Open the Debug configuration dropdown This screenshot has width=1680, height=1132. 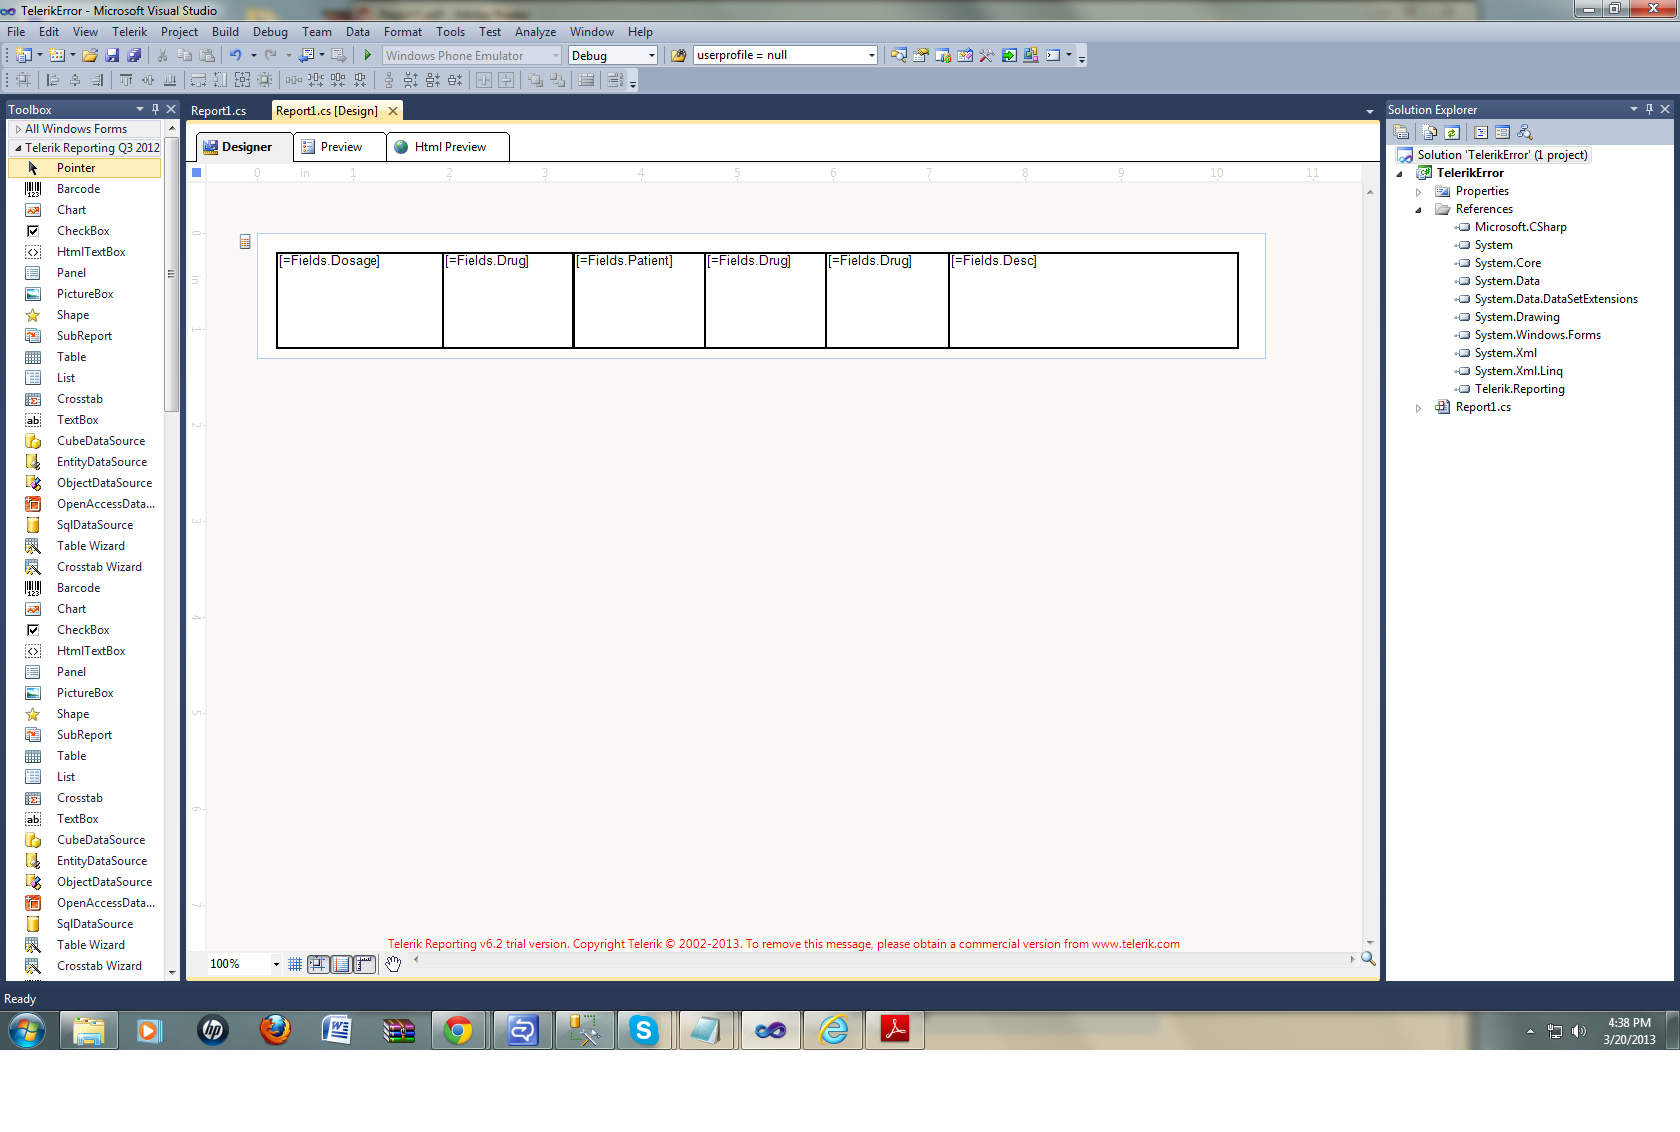point(651,56)
